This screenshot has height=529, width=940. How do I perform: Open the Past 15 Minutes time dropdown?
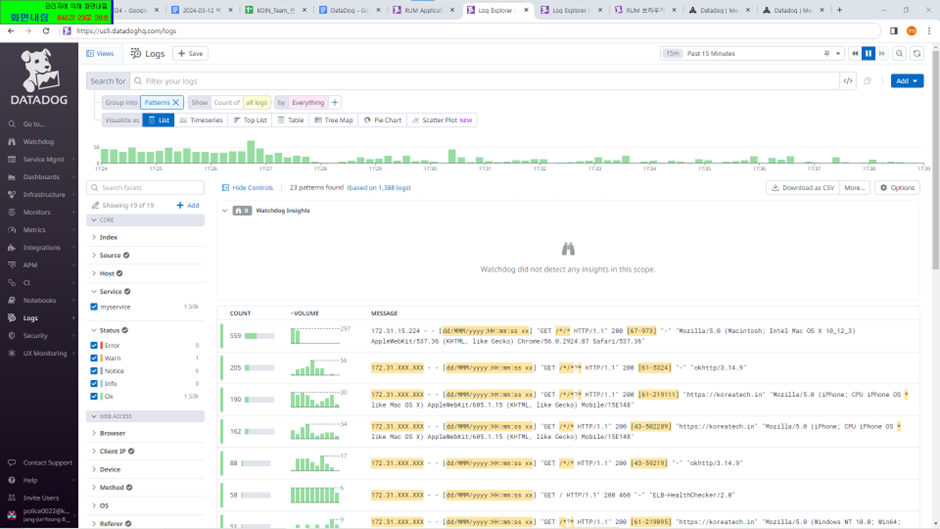tap(752, 53)
